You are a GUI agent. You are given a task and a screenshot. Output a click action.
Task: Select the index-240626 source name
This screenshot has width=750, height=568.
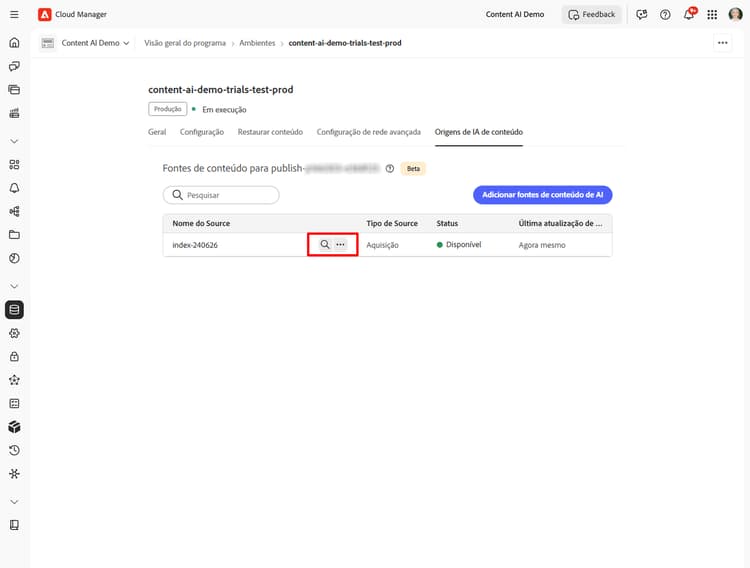[x=195, y=245]
